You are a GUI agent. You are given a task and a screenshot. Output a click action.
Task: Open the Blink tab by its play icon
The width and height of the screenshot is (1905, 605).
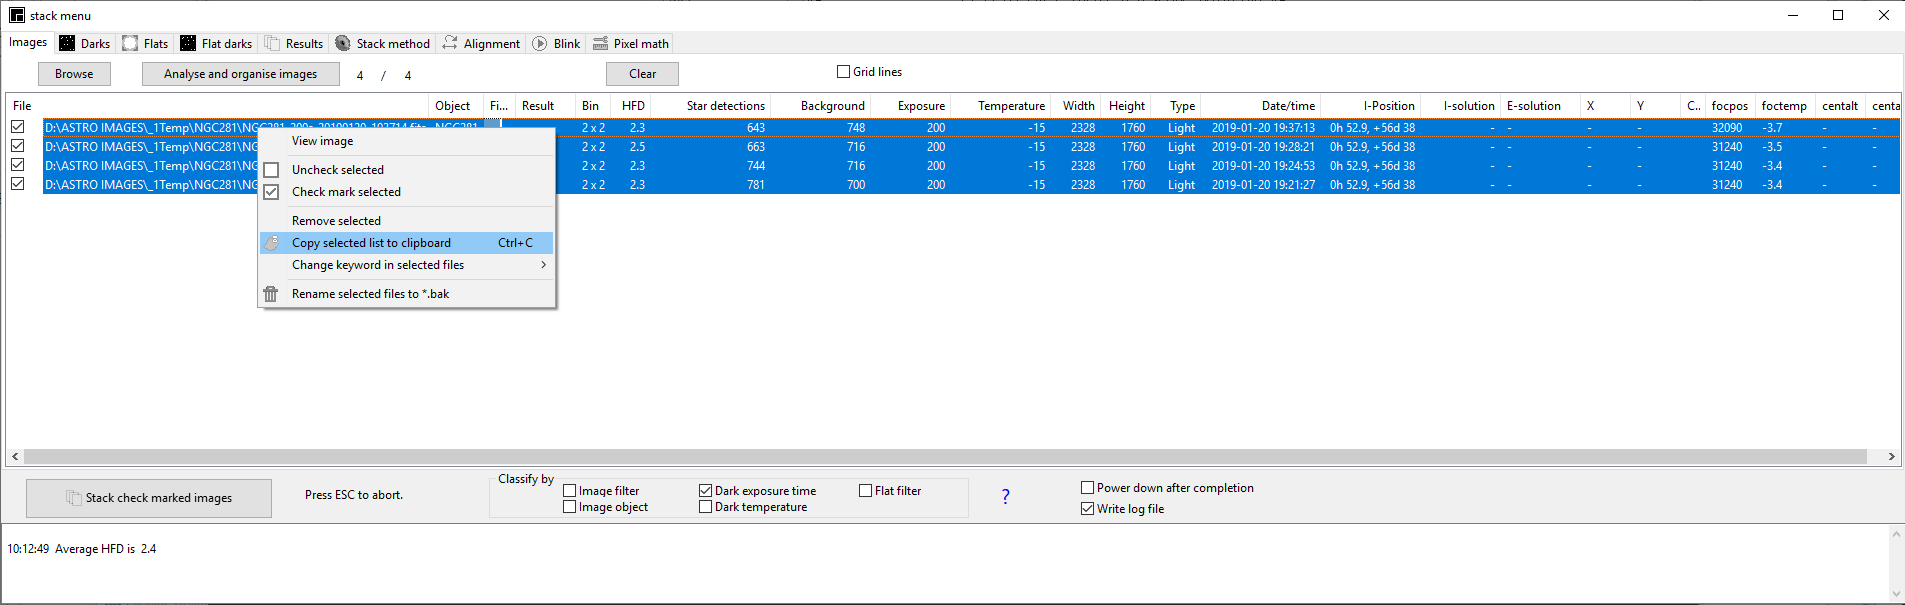click(x=540, y=43)
